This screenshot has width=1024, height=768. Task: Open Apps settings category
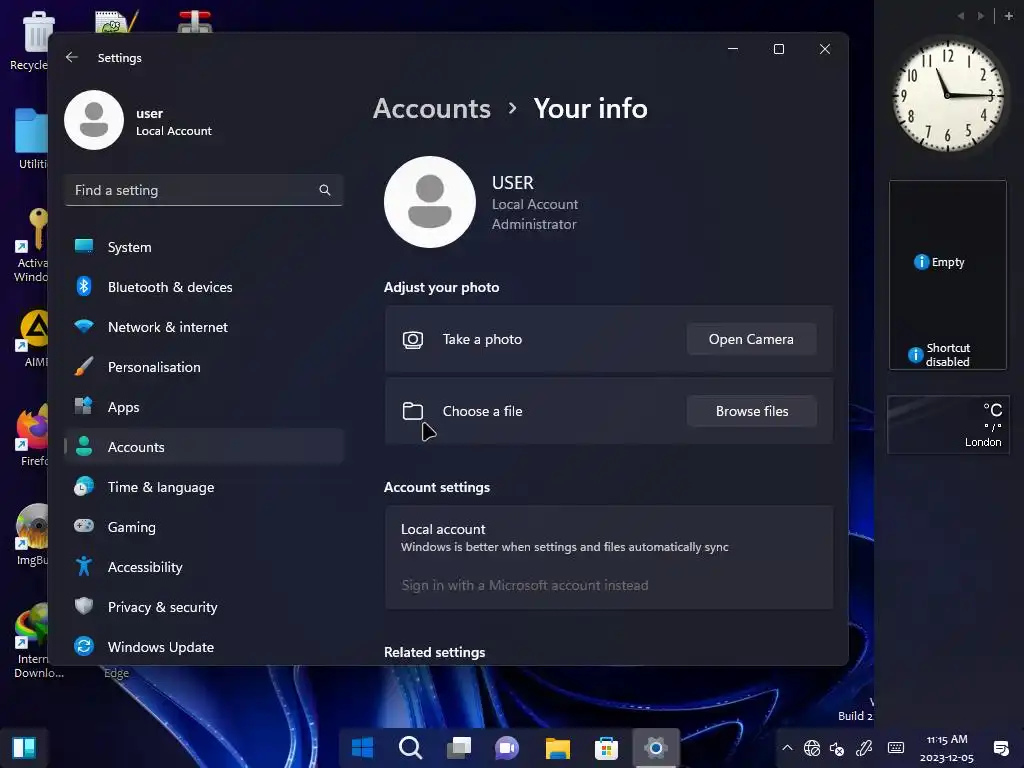204,407
